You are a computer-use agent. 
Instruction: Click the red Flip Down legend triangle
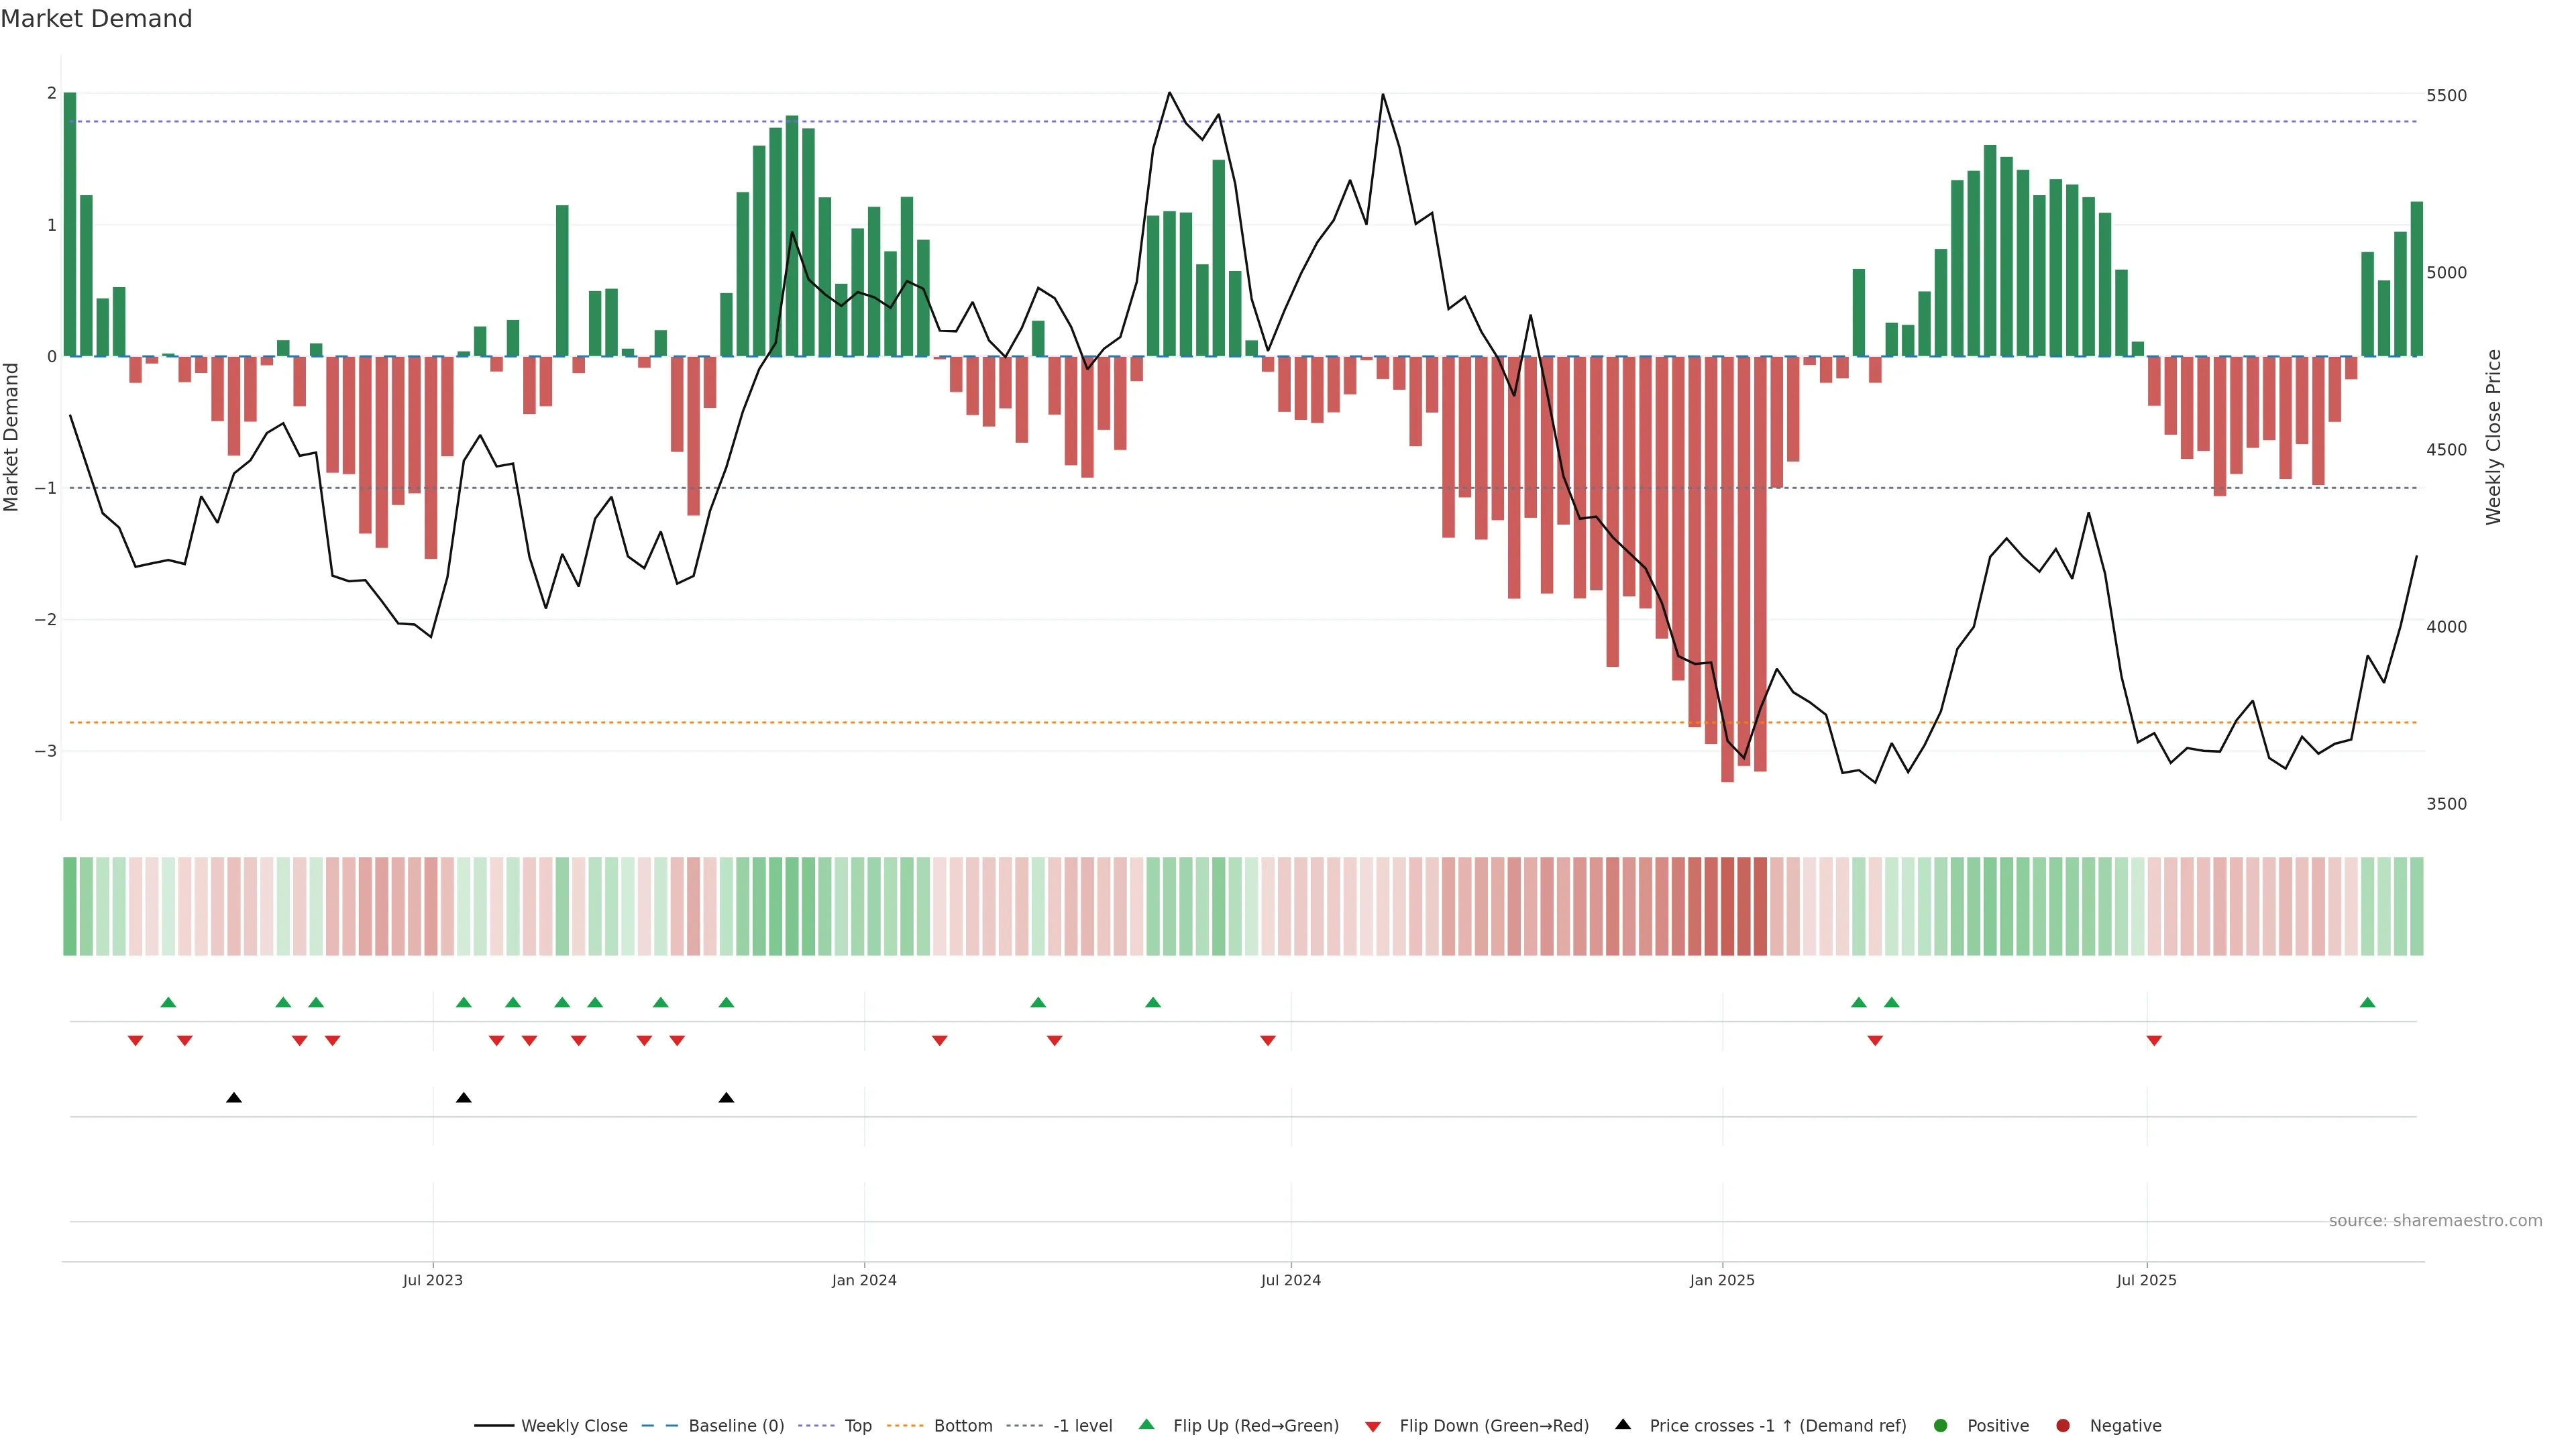click(1373, 1426)
